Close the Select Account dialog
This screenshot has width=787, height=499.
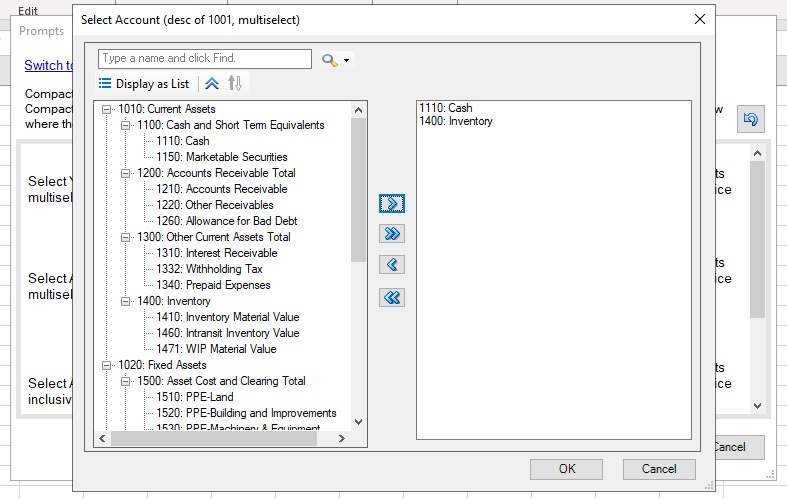point(700,19)
